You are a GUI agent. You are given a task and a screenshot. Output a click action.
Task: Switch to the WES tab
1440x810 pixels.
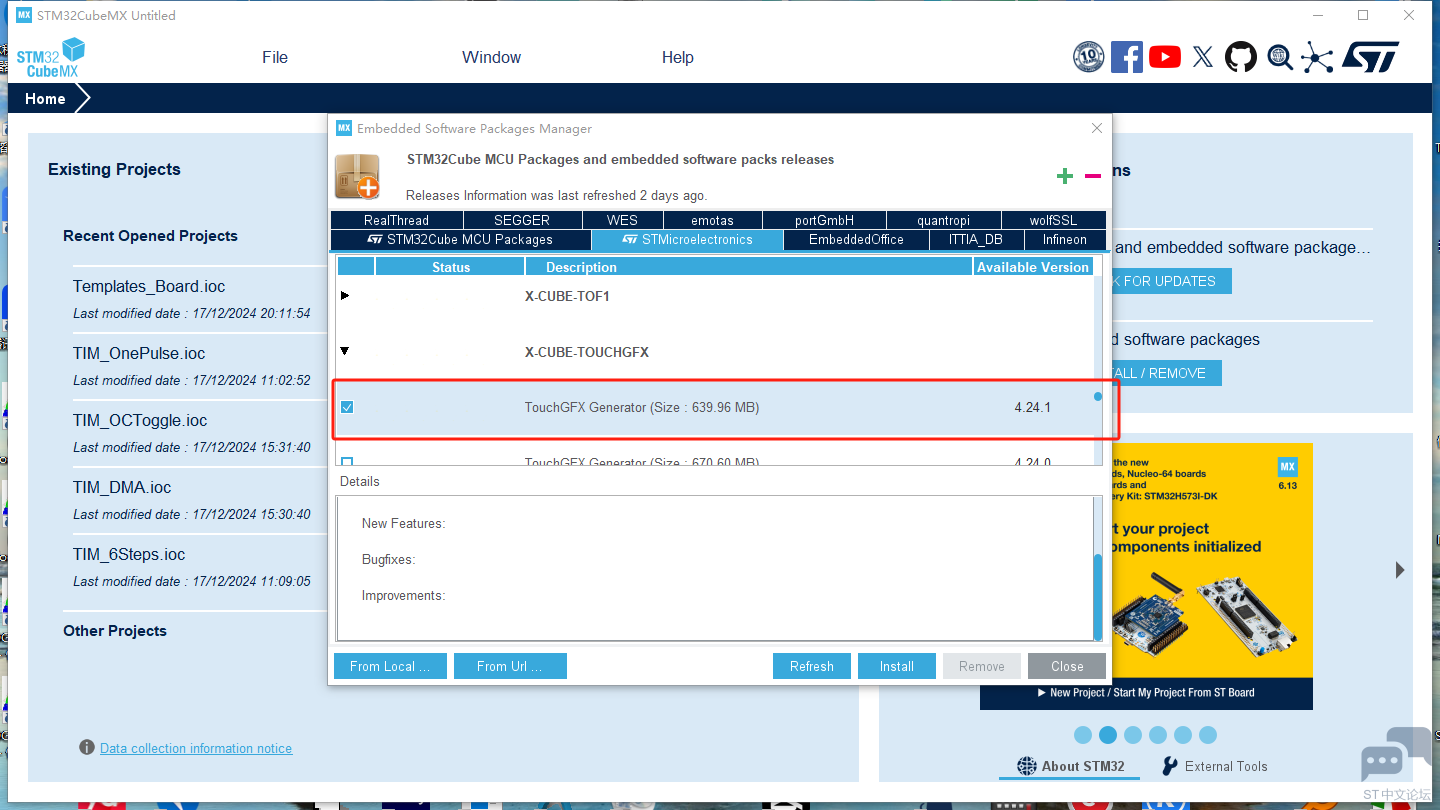coord(622,220)
